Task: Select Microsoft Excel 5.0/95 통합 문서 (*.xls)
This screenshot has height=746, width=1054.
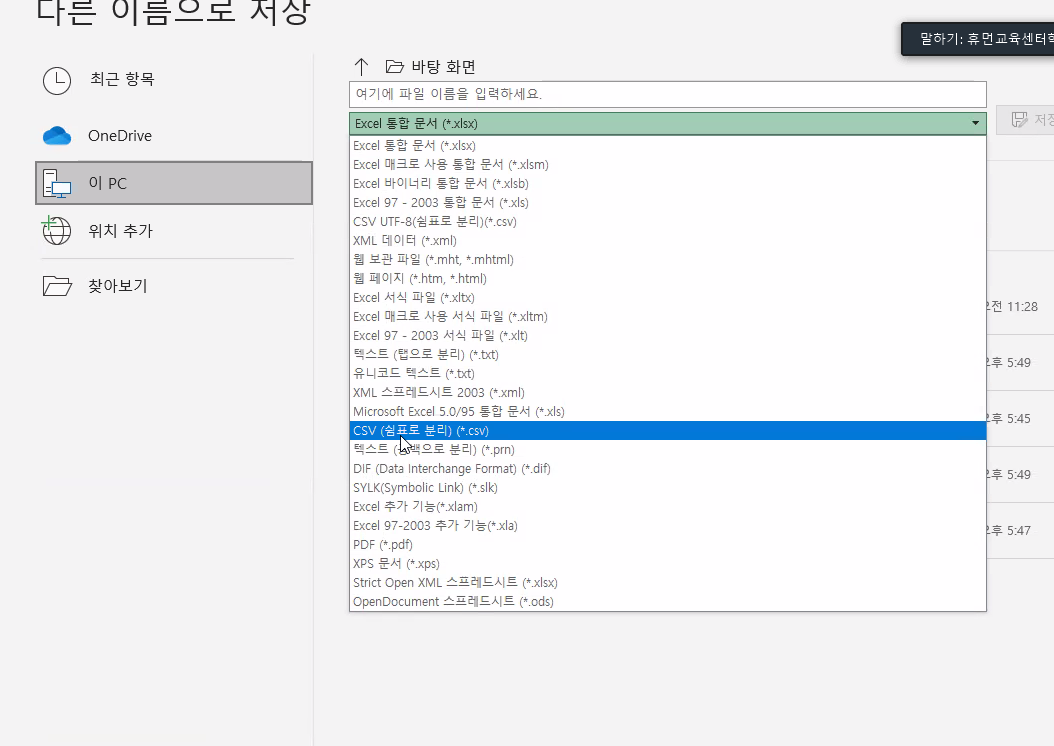Action: 667,411
